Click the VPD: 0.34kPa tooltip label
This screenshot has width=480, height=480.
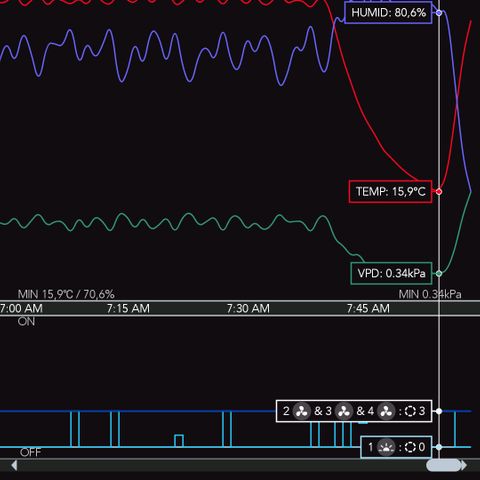(x=391, y=273)
